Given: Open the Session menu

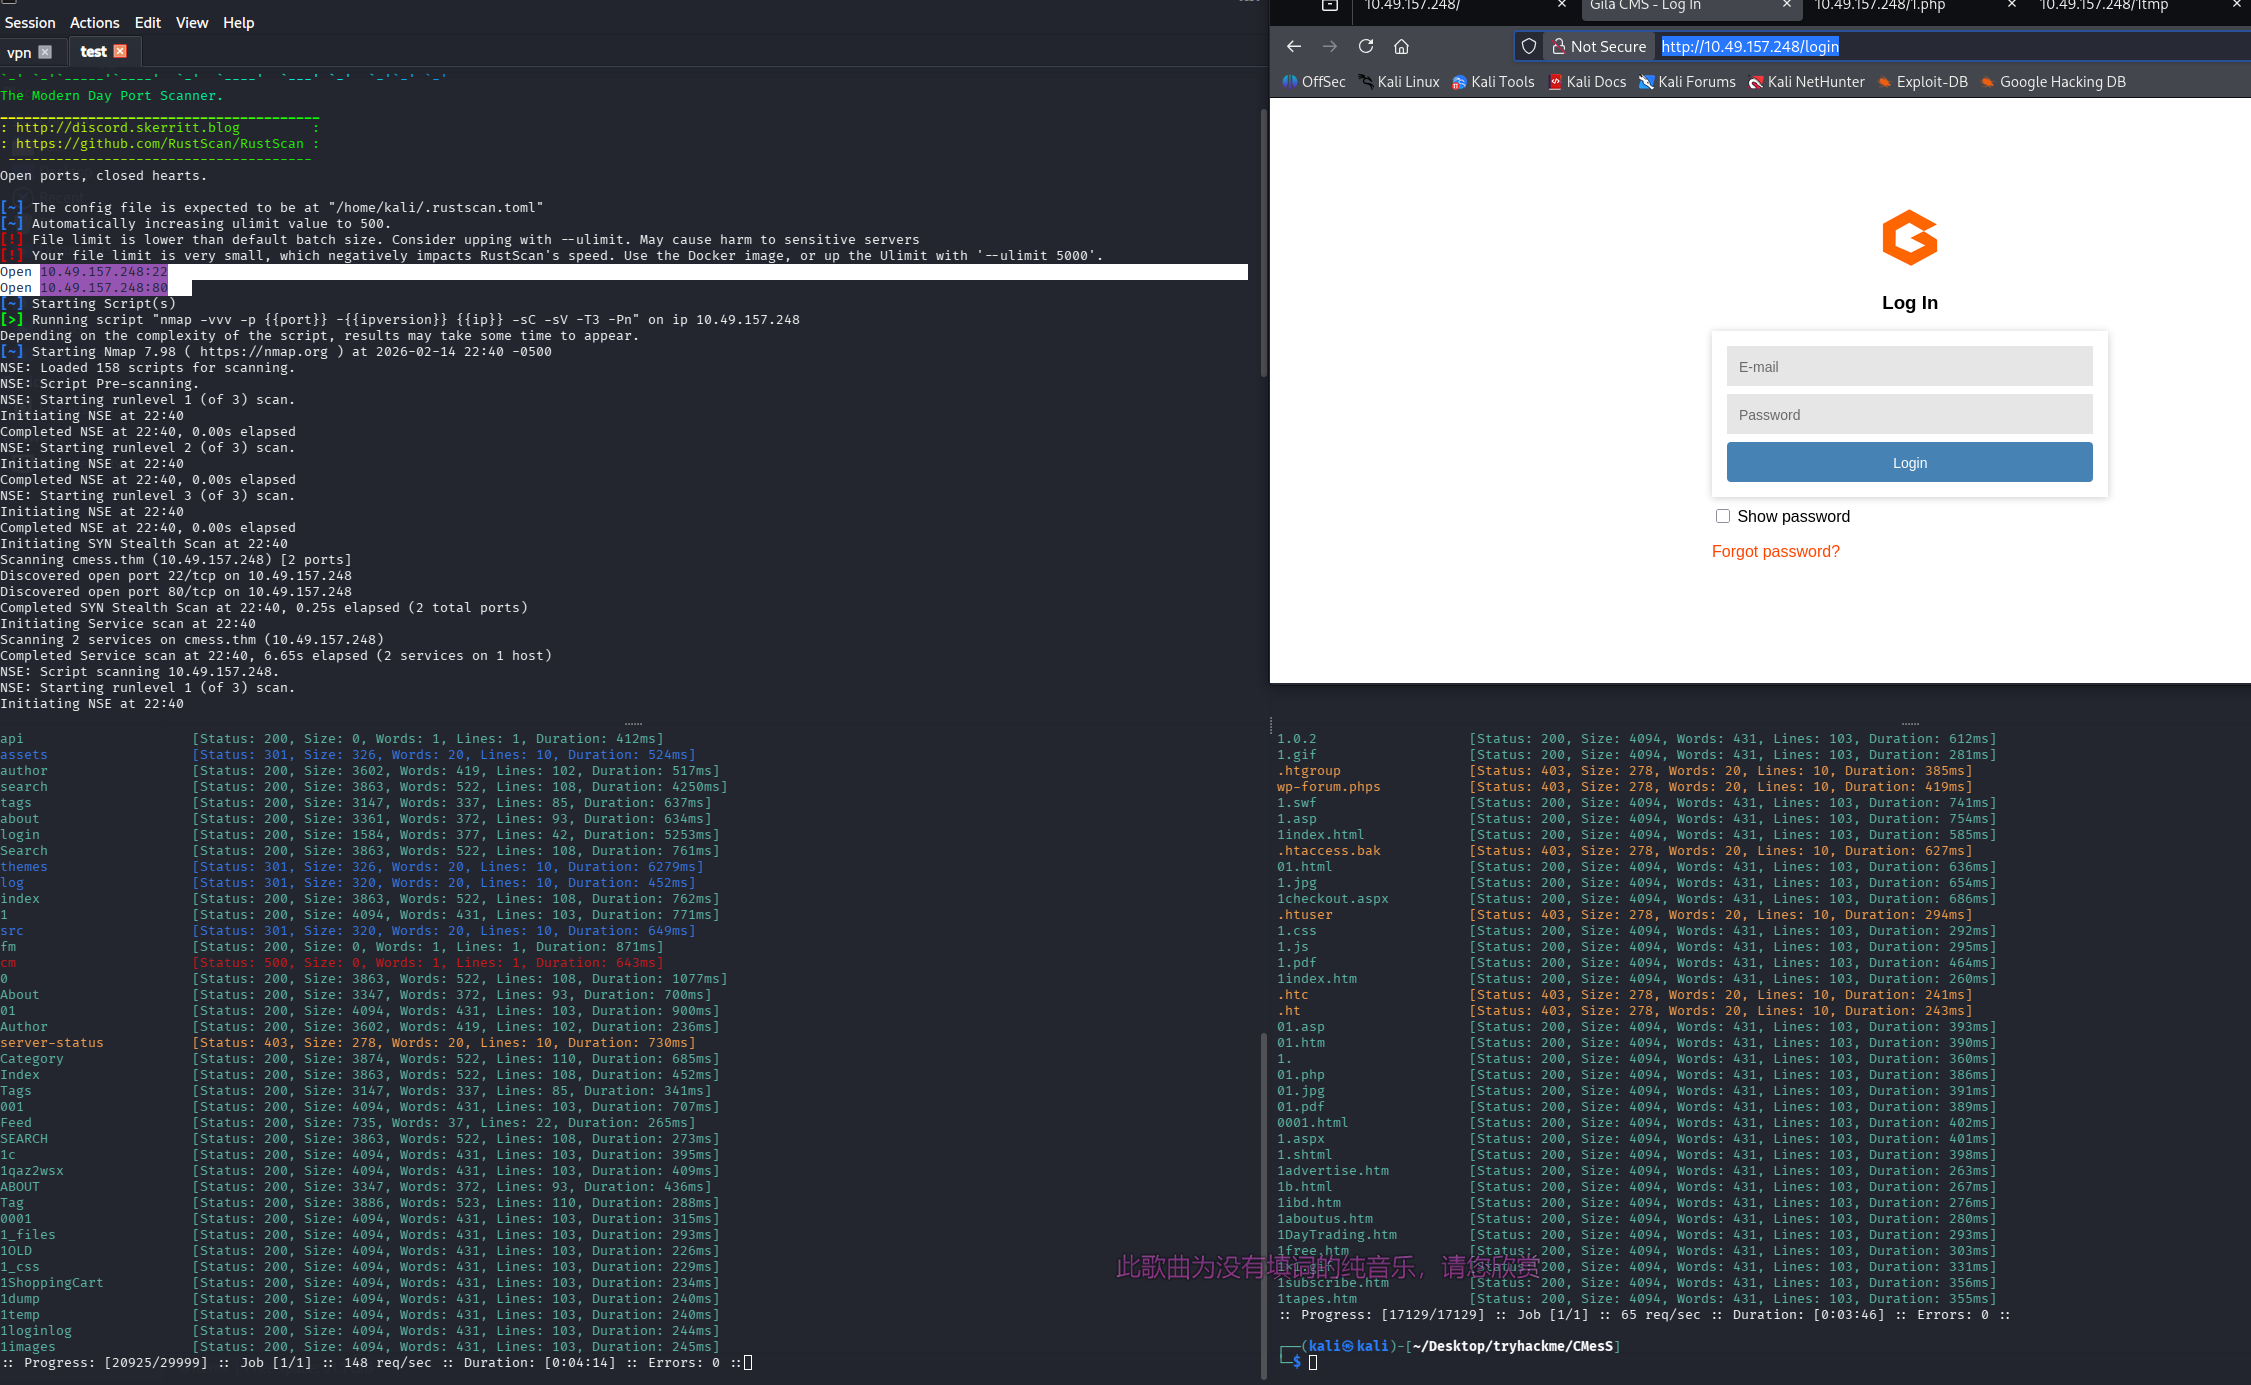Looking at the screenshot, I should 30,22.
